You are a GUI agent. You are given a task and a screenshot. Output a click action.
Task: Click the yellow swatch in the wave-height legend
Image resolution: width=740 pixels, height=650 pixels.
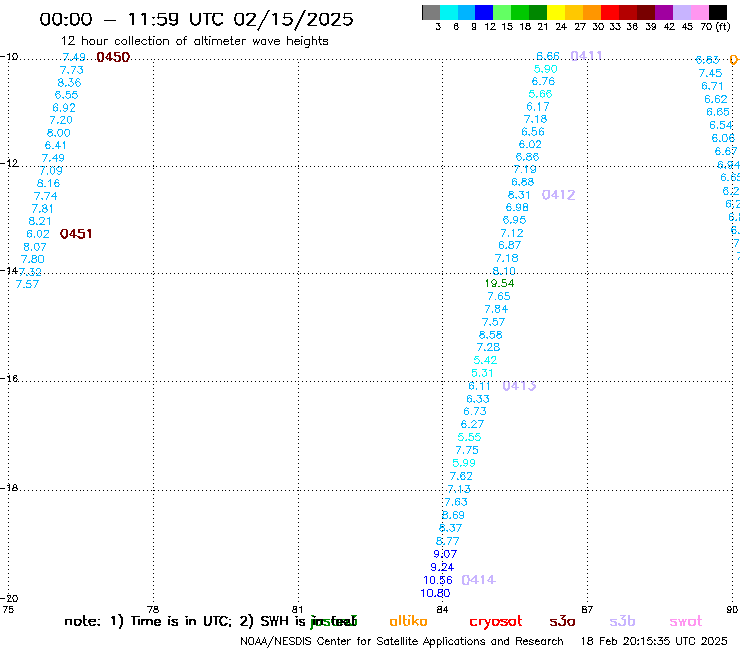(556, 12)
